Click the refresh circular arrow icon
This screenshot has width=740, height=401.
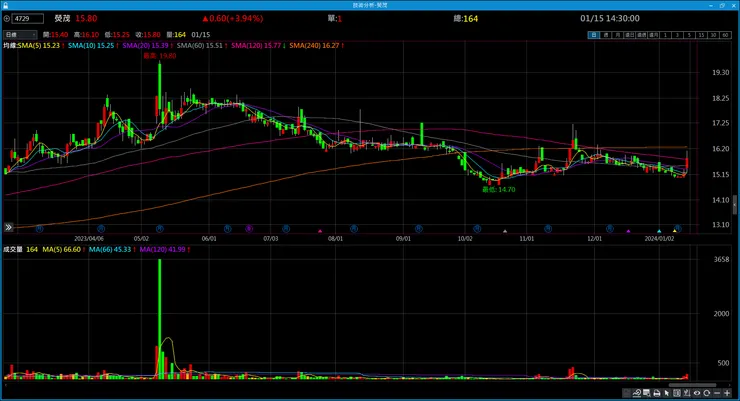(x=706, y=393)
